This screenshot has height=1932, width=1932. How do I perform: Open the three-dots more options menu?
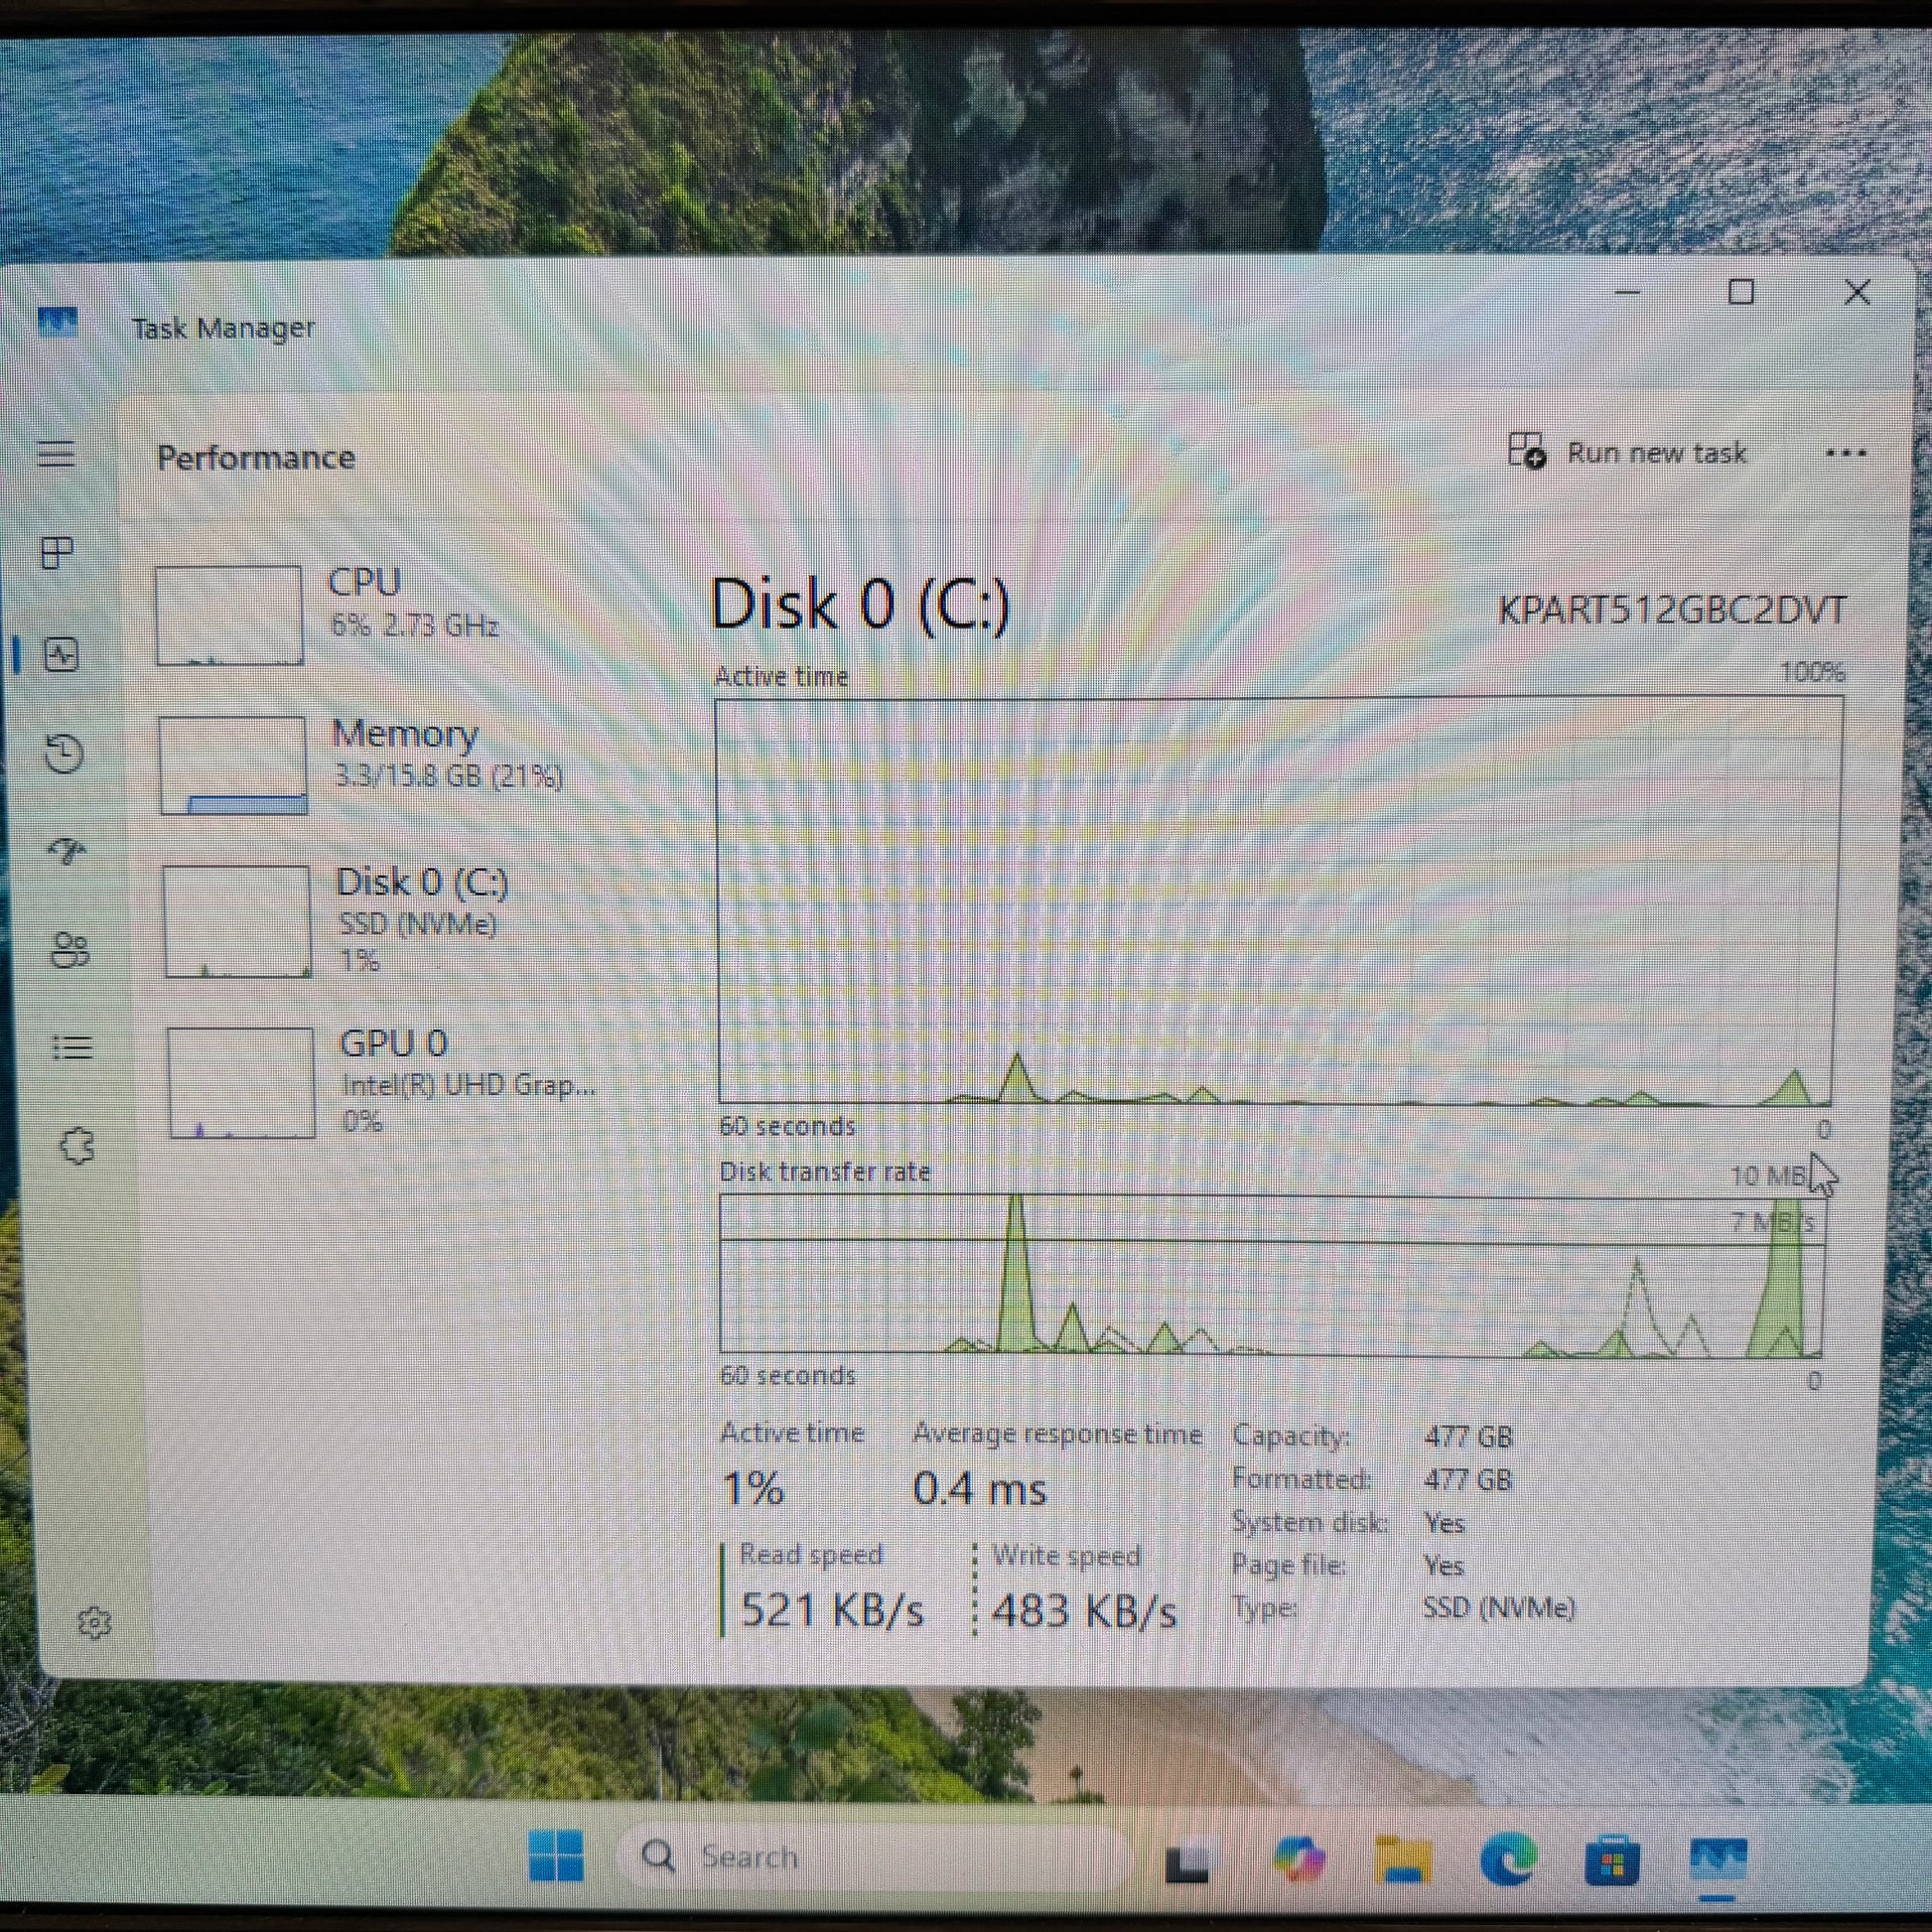coord(1845,453)
